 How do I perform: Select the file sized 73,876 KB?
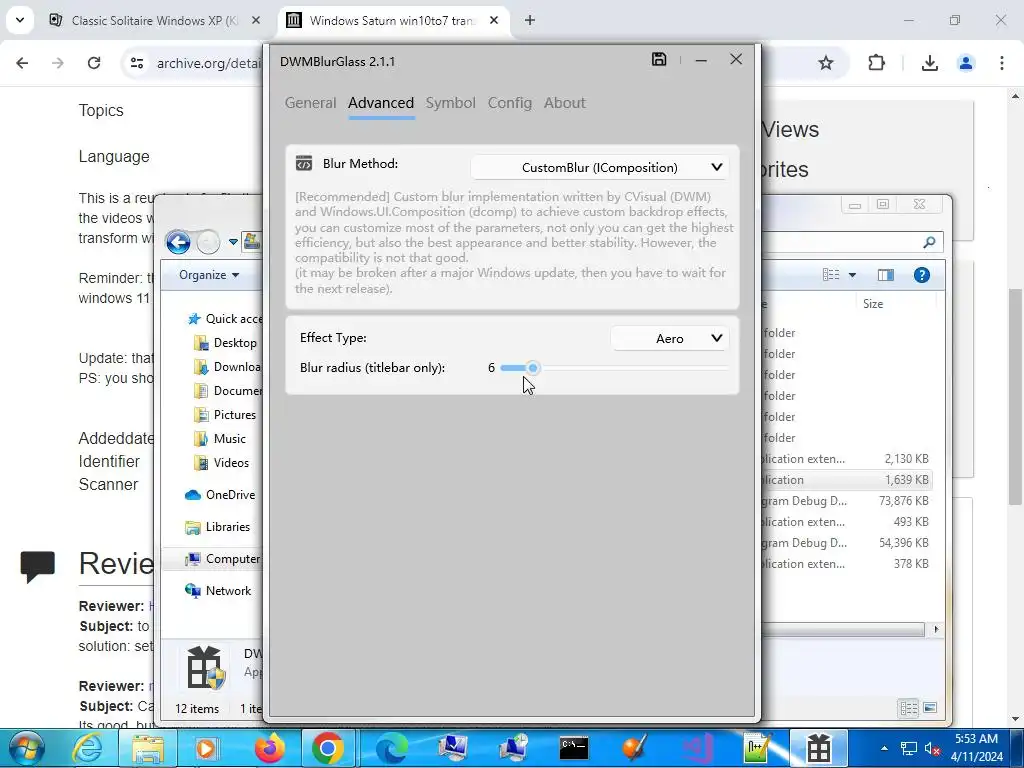(x=846, y=501)
